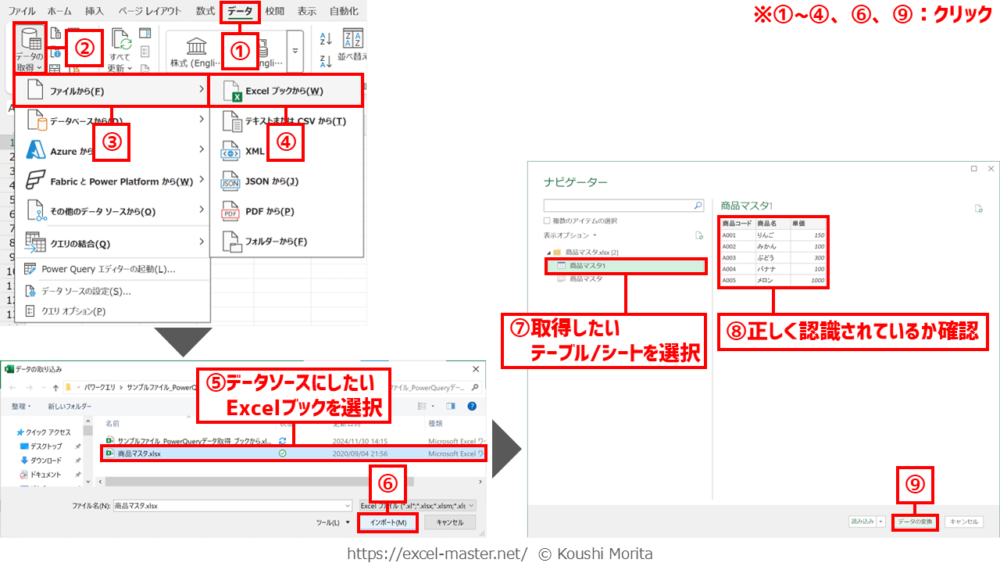The image size is (1000, 563).
Task: Toggle 複数のアイテムの選択 checkbox
Action: point(546,220)
